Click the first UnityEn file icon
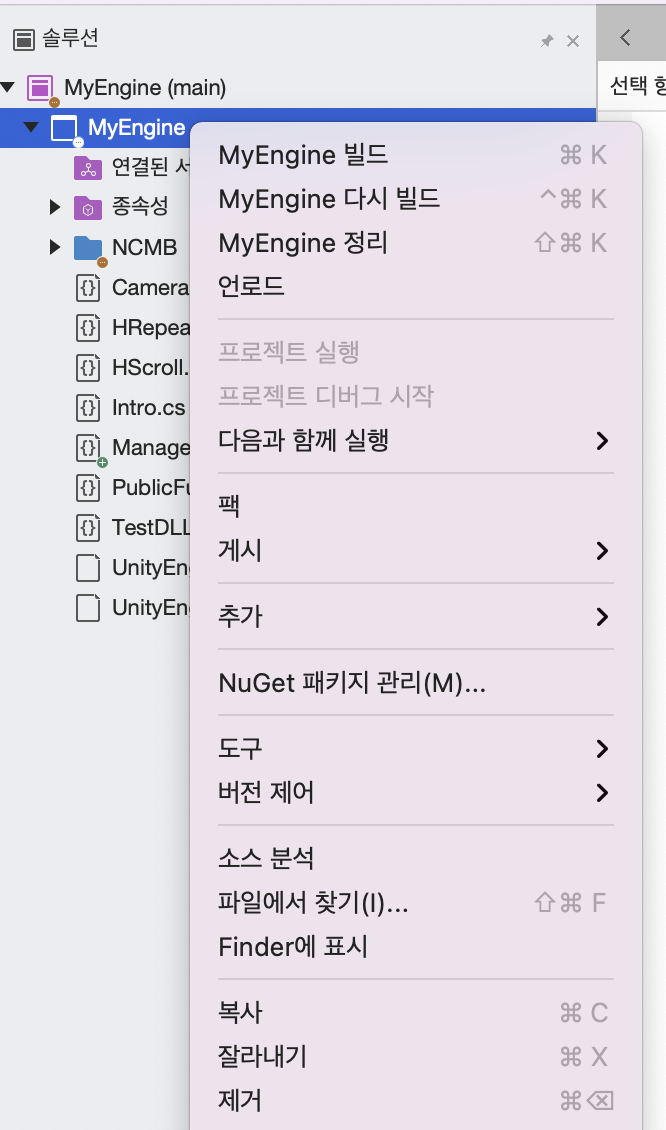Image resolution: width=666 pixels, height=1130 pixels. pyautogui.click(x=88, y=568)
